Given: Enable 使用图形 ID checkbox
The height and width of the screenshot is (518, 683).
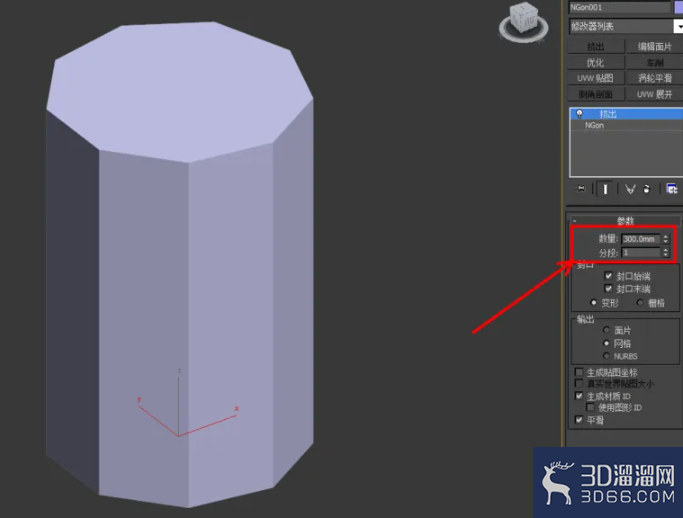Looking at the screenshot, I should point(590,407).
